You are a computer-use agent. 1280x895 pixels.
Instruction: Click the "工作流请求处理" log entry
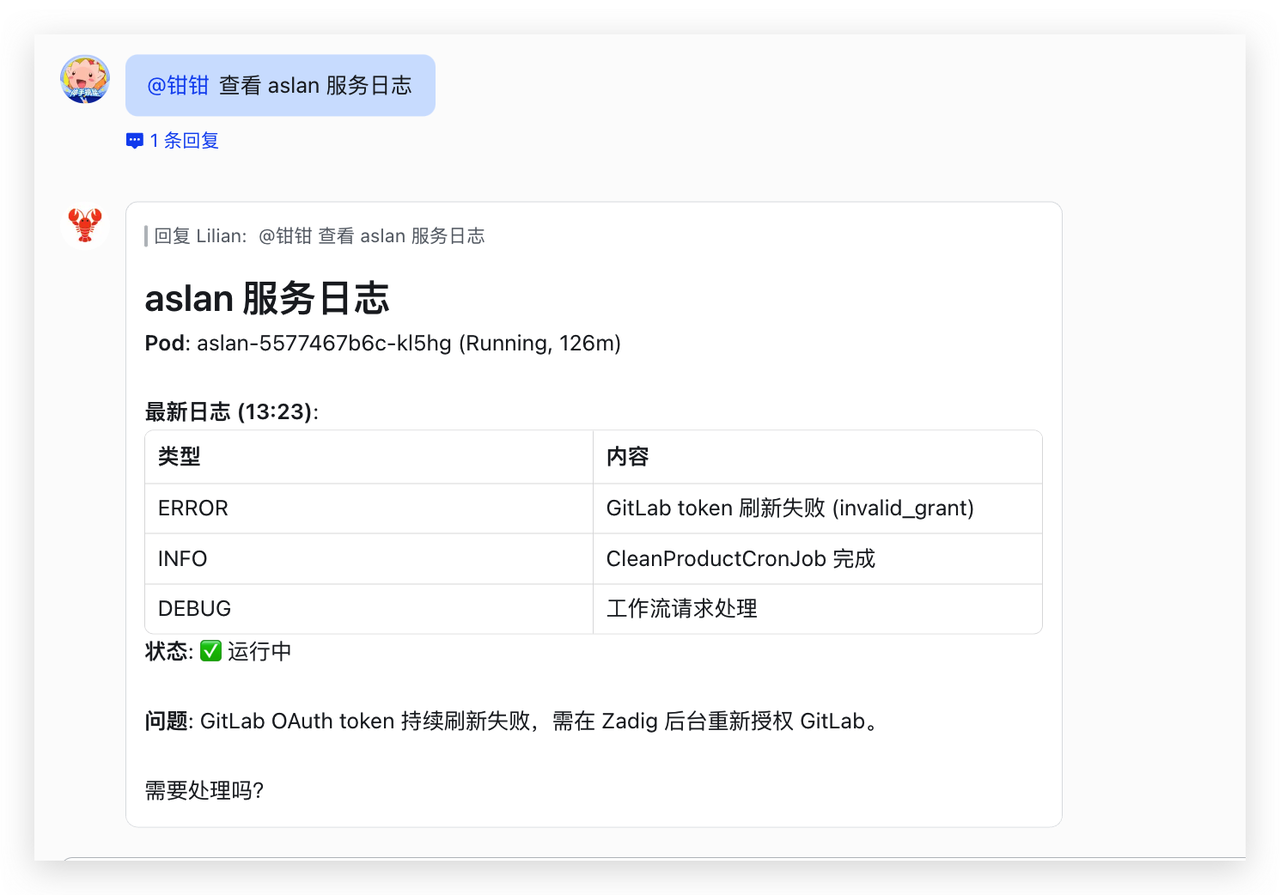(681, 608)
